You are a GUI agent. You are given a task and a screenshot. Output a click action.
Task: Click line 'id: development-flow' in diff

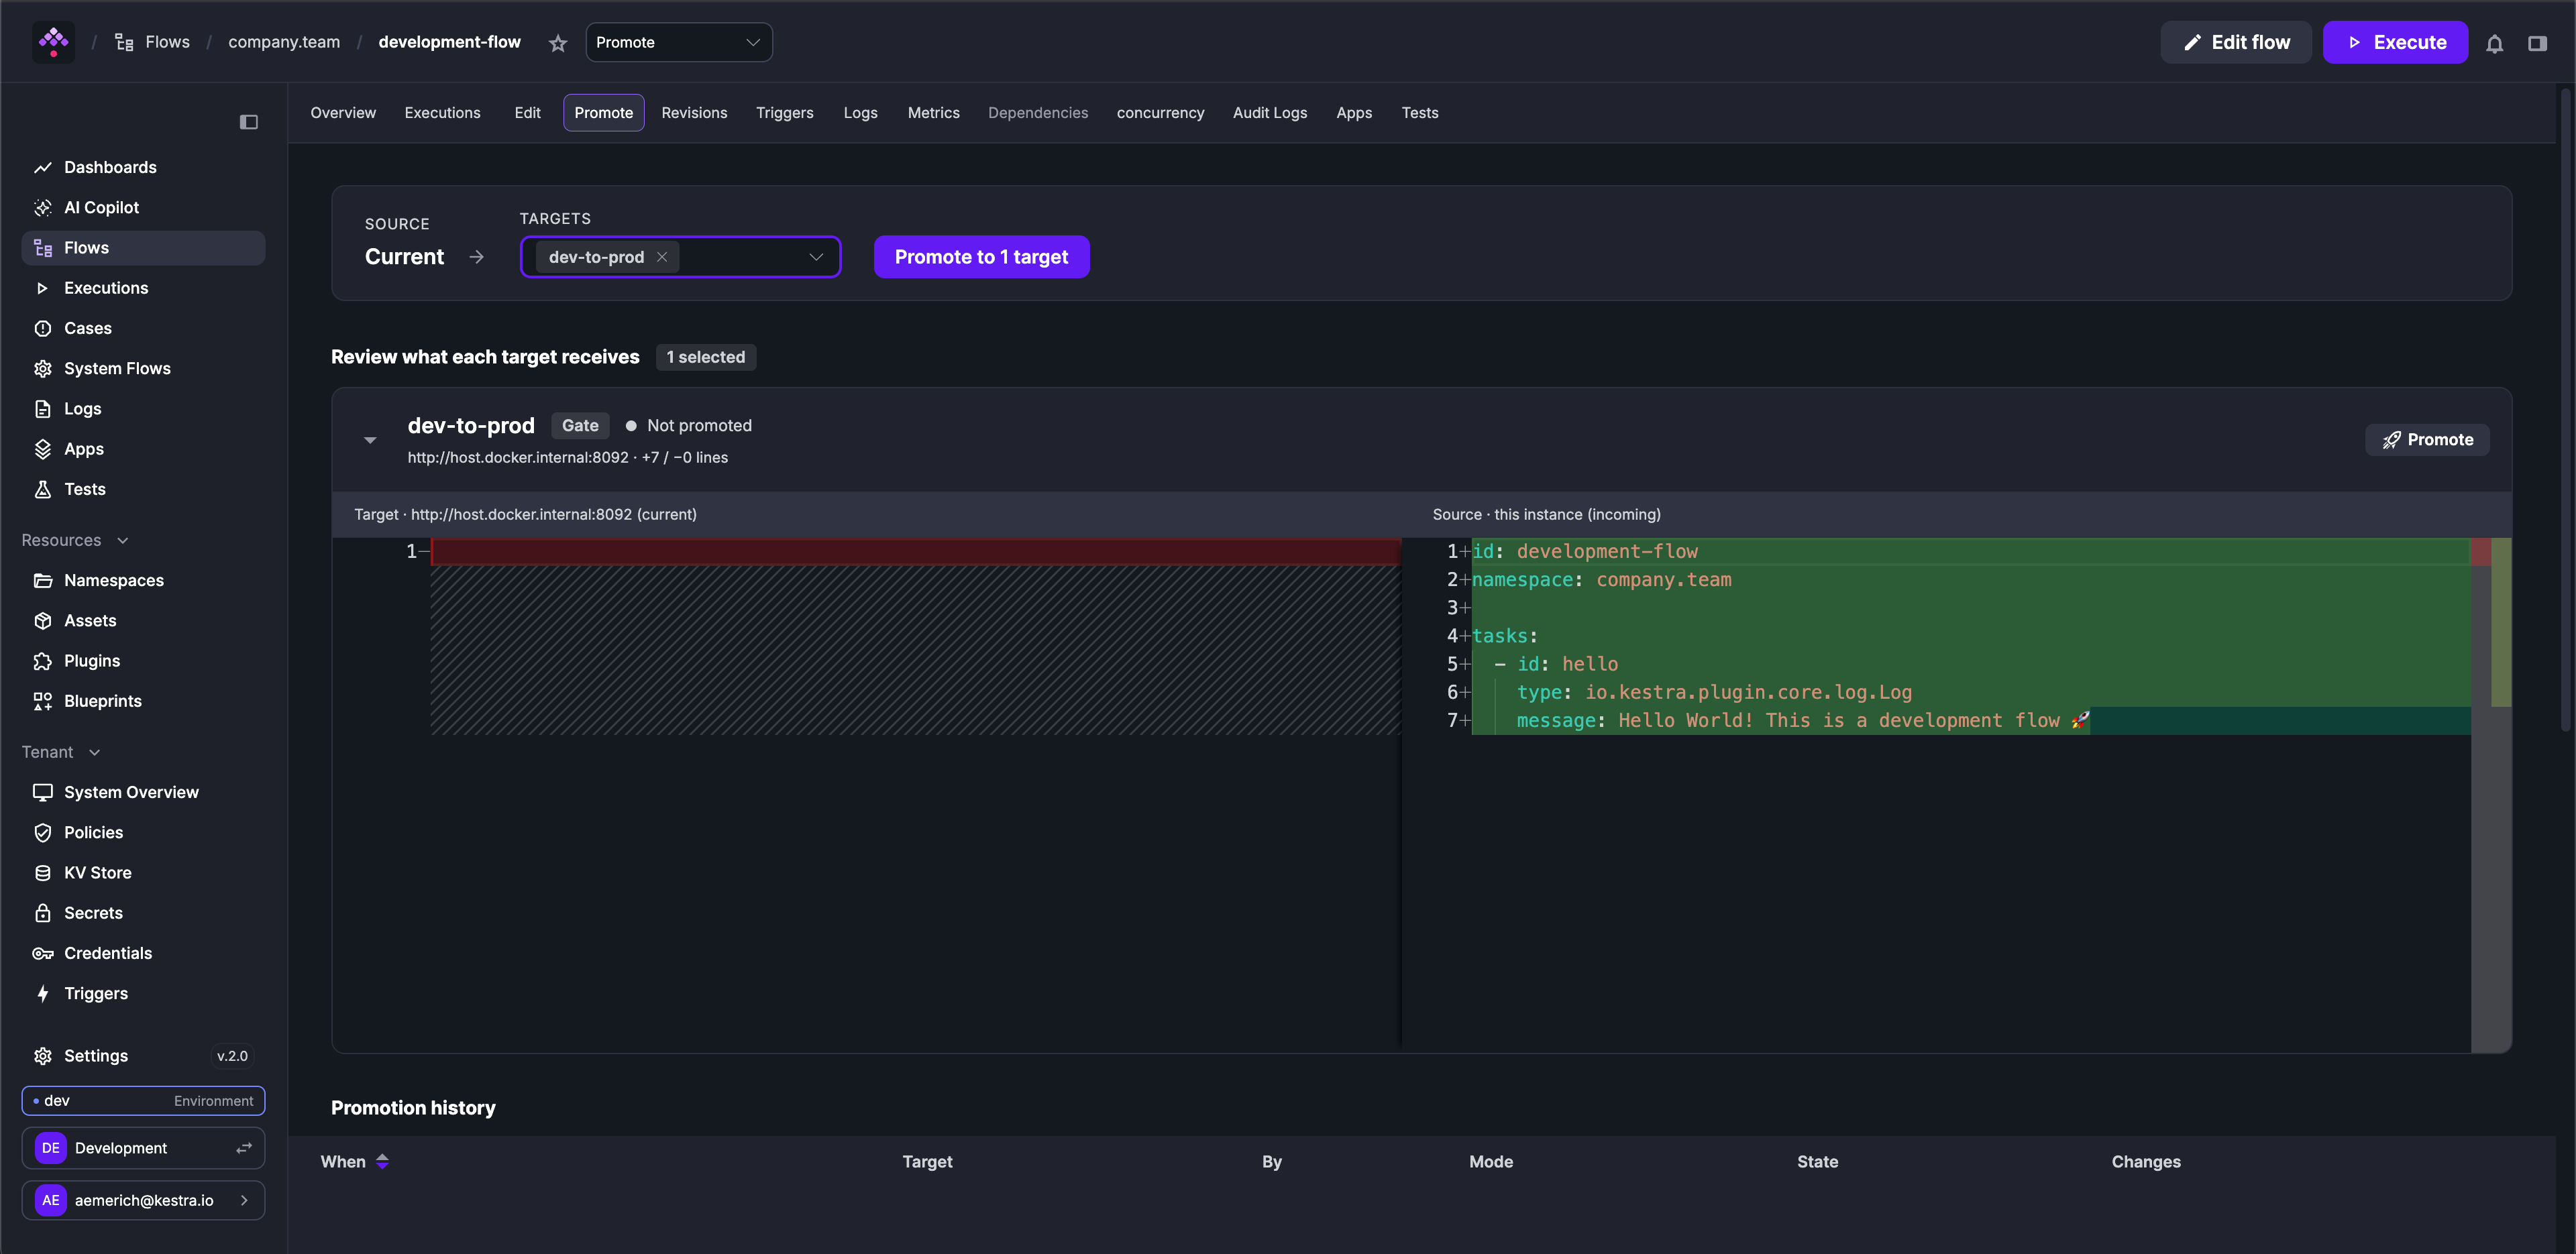pos(1585,551)
